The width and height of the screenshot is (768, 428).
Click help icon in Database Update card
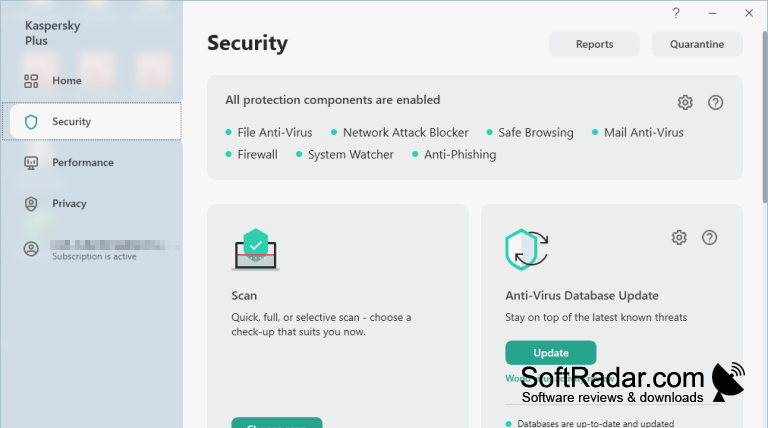pyautogui.click(x=709, y=238)
